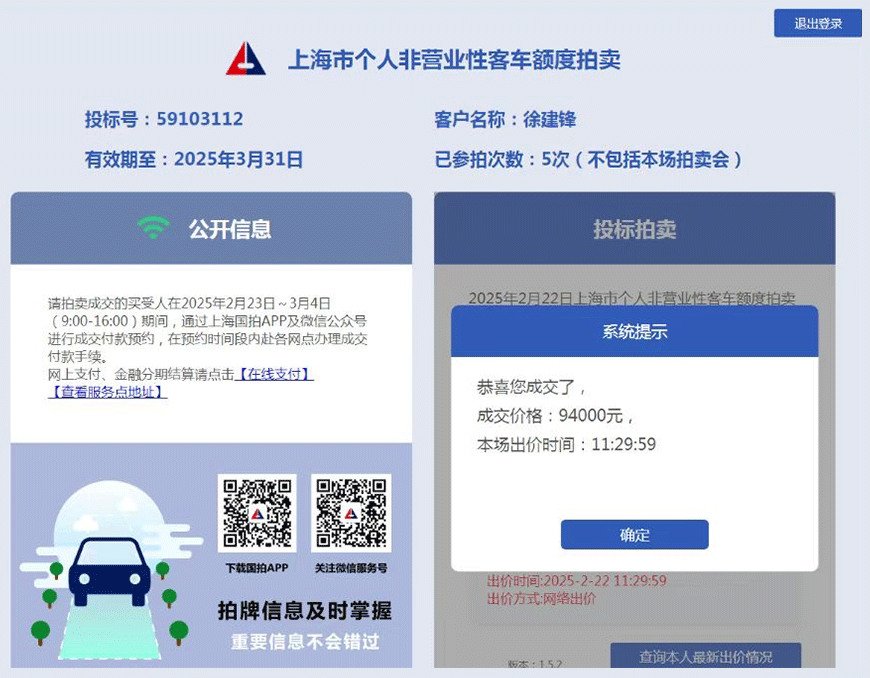Click the 查询本人最新出价情况 button

705,657
